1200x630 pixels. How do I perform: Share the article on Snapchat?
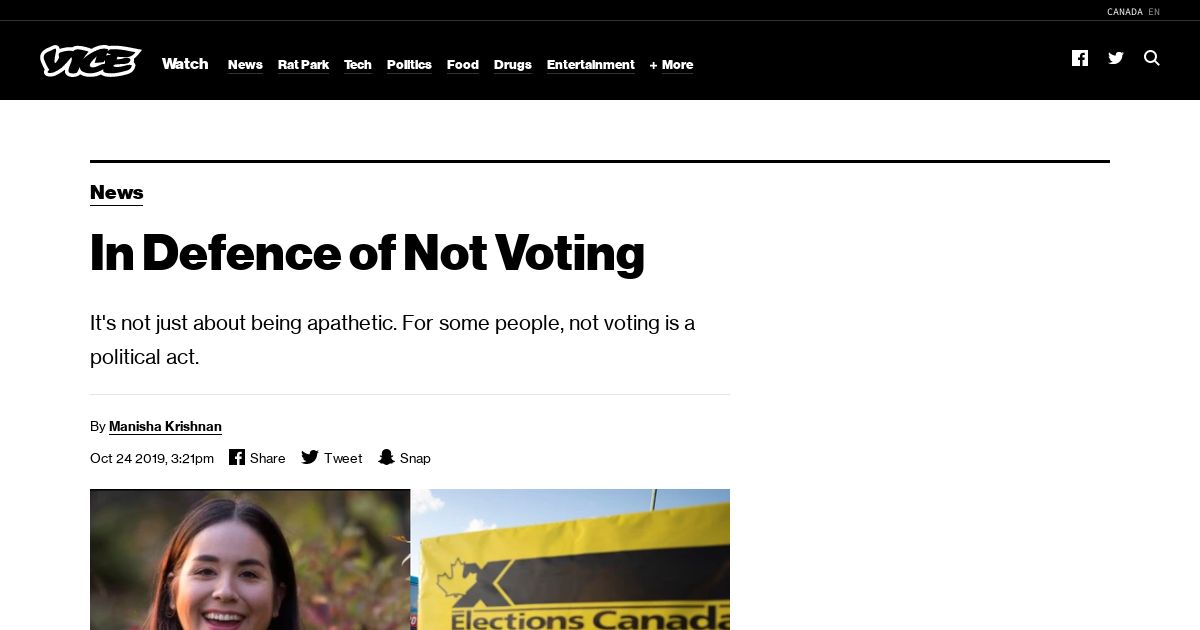tap(386, 457)
